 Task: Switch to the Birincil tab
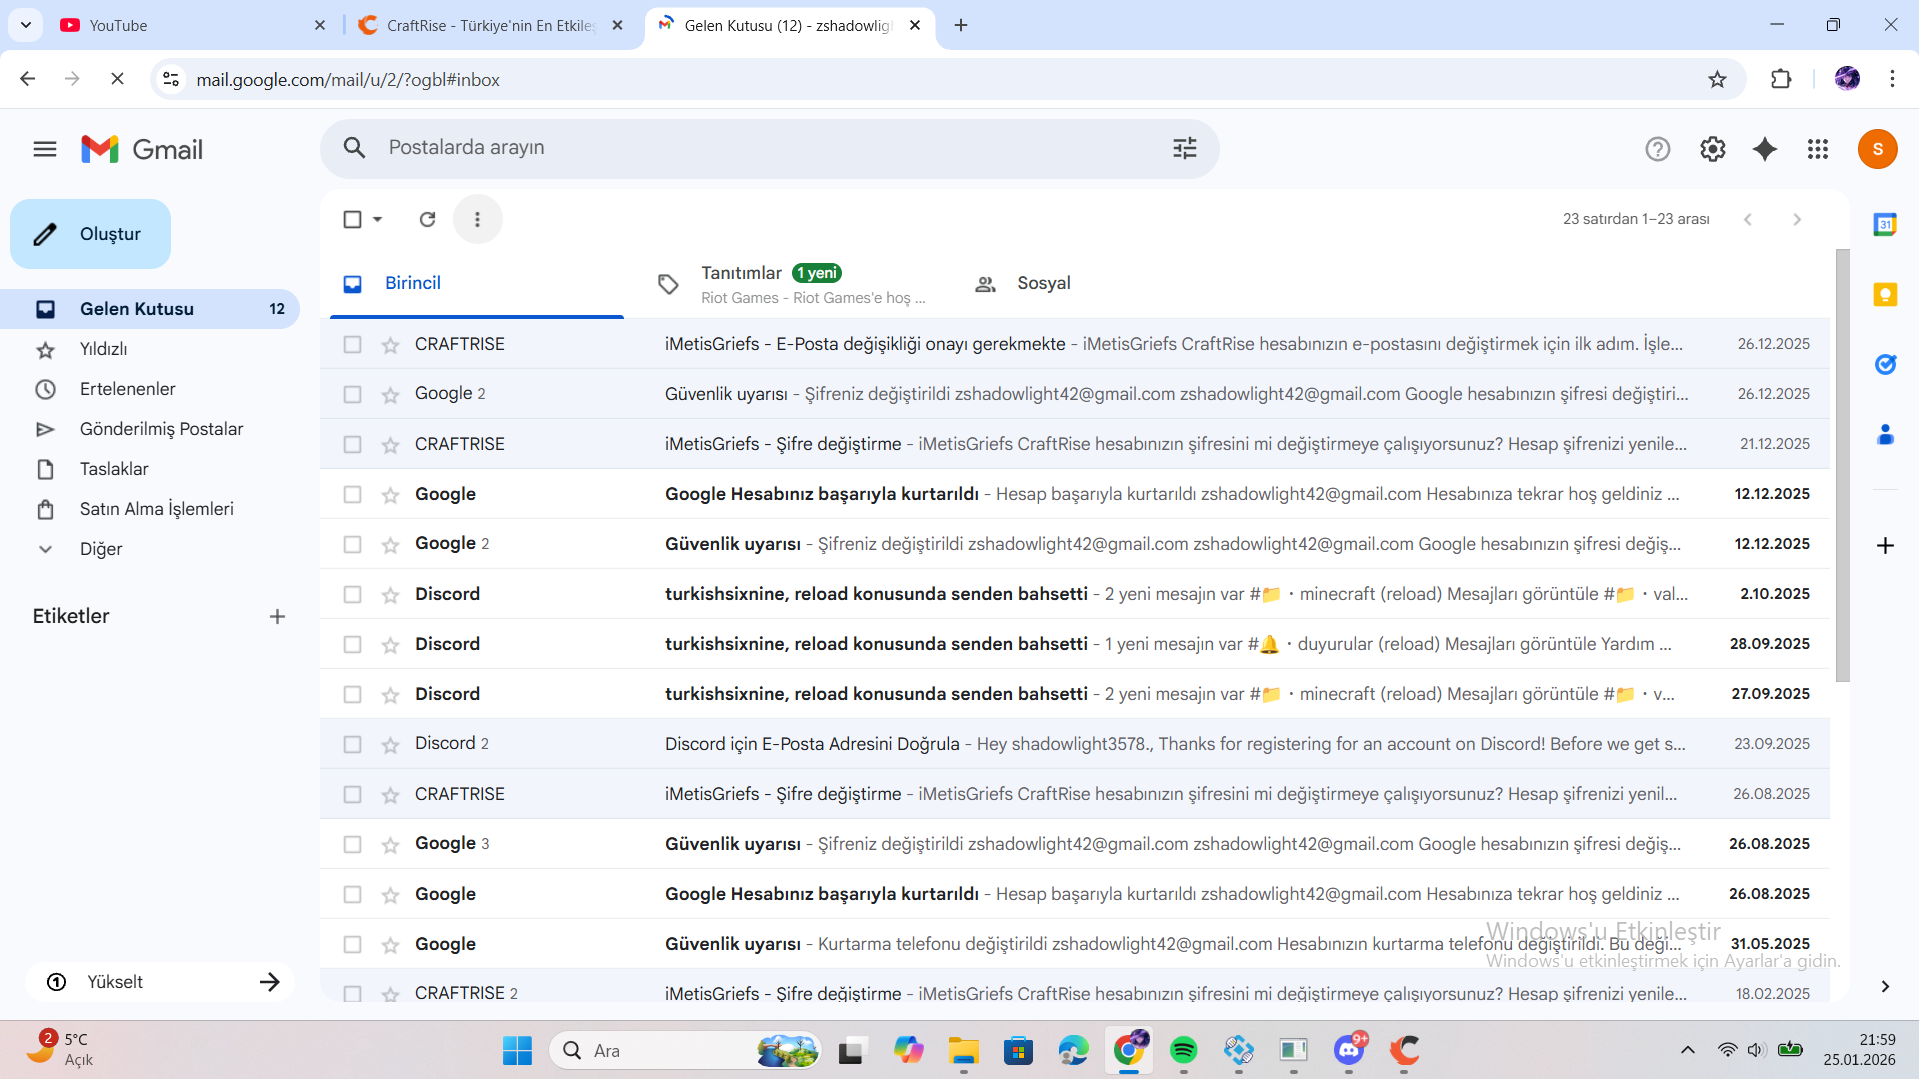click(476, 283)
